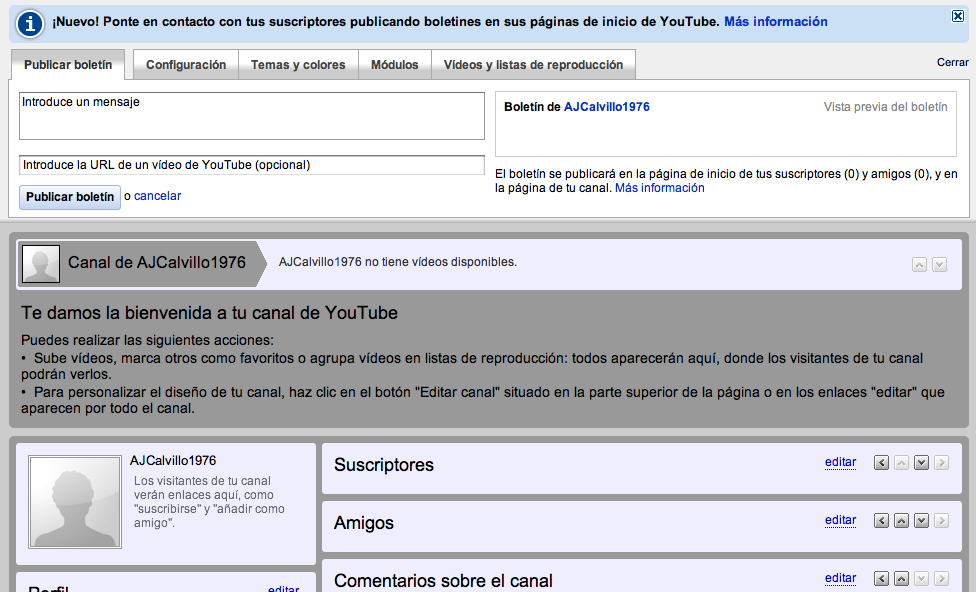
Task: Click the large profile picture placeholder
Action: pyautogui.click(x=75, y=502)
